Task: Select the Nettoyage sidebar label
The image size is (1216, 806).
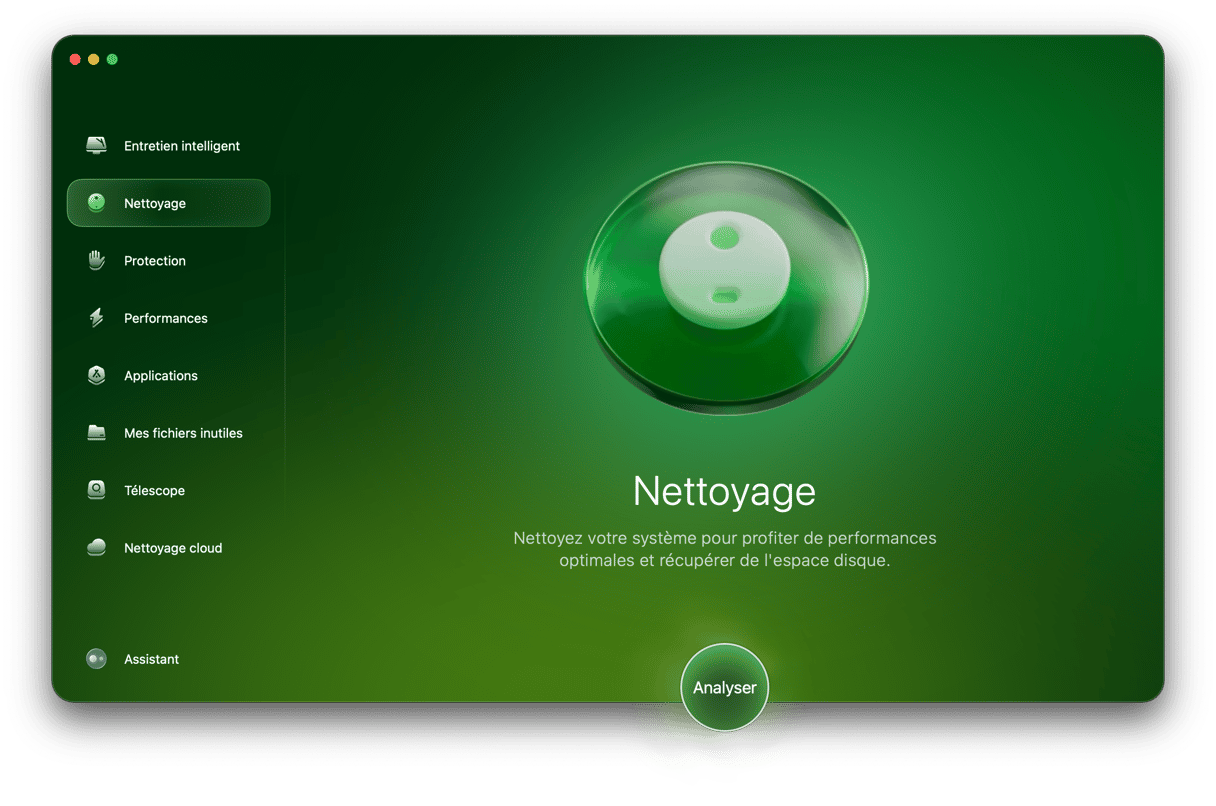Action: [155, 203]
